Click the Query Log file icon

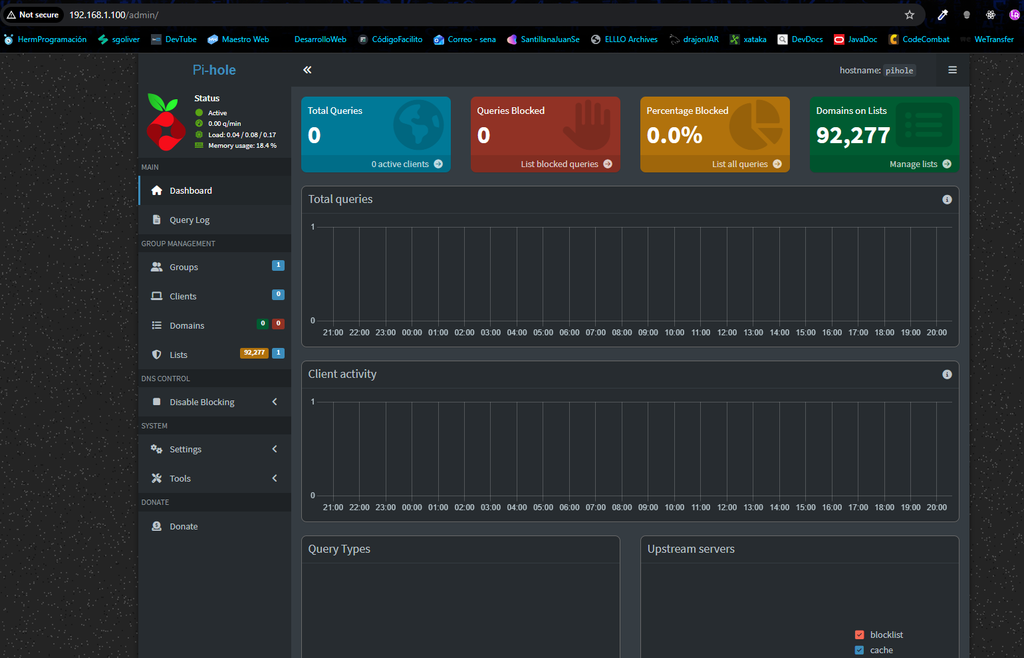(x=157, y=220)
